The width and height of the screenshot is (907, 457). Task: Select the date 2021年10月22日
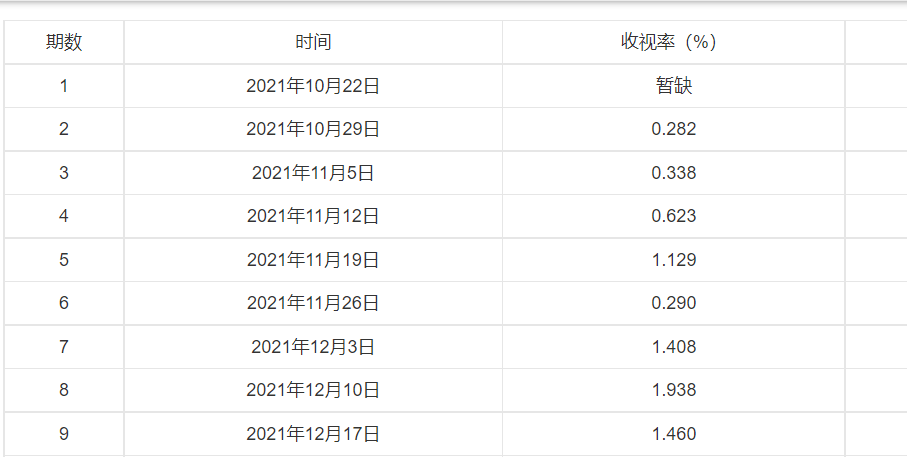tap(313, 86)
